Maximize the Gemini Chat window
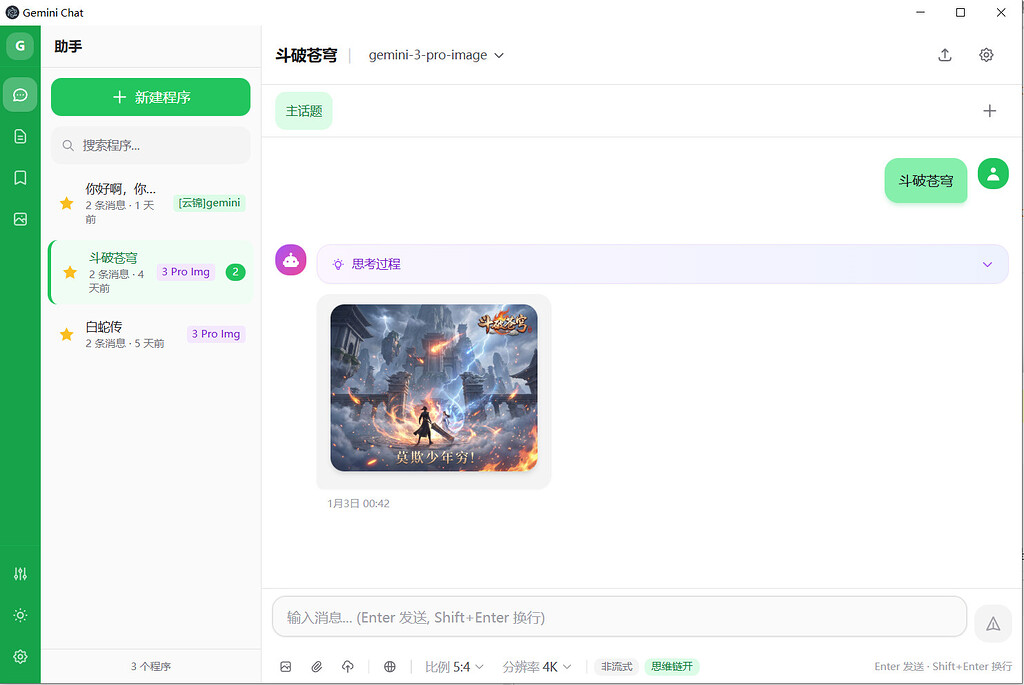 [960, 12]
